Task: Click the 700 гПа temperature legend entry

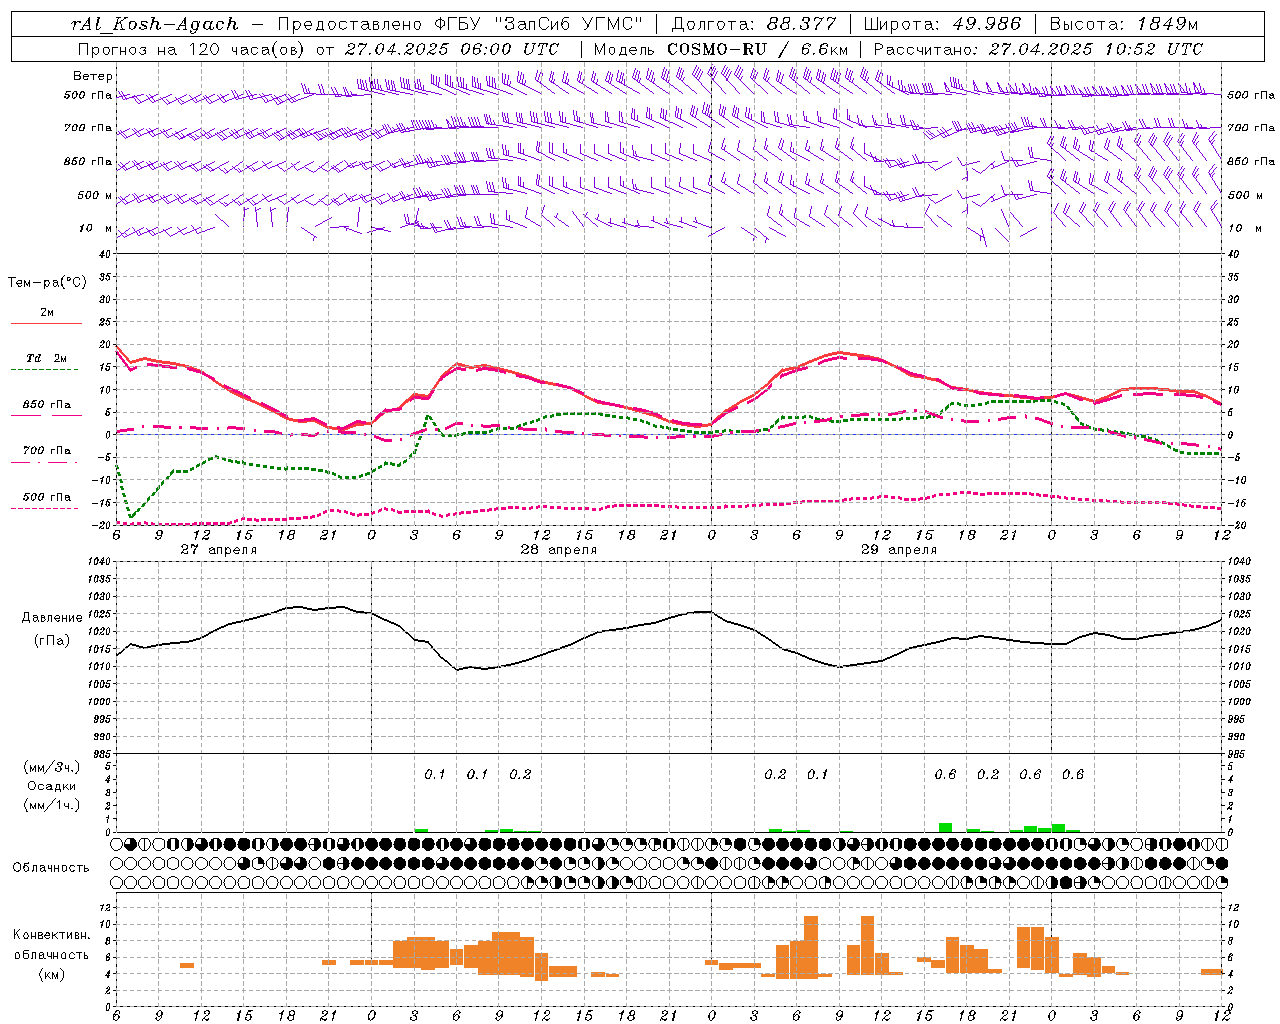Action: coord(46,455)
